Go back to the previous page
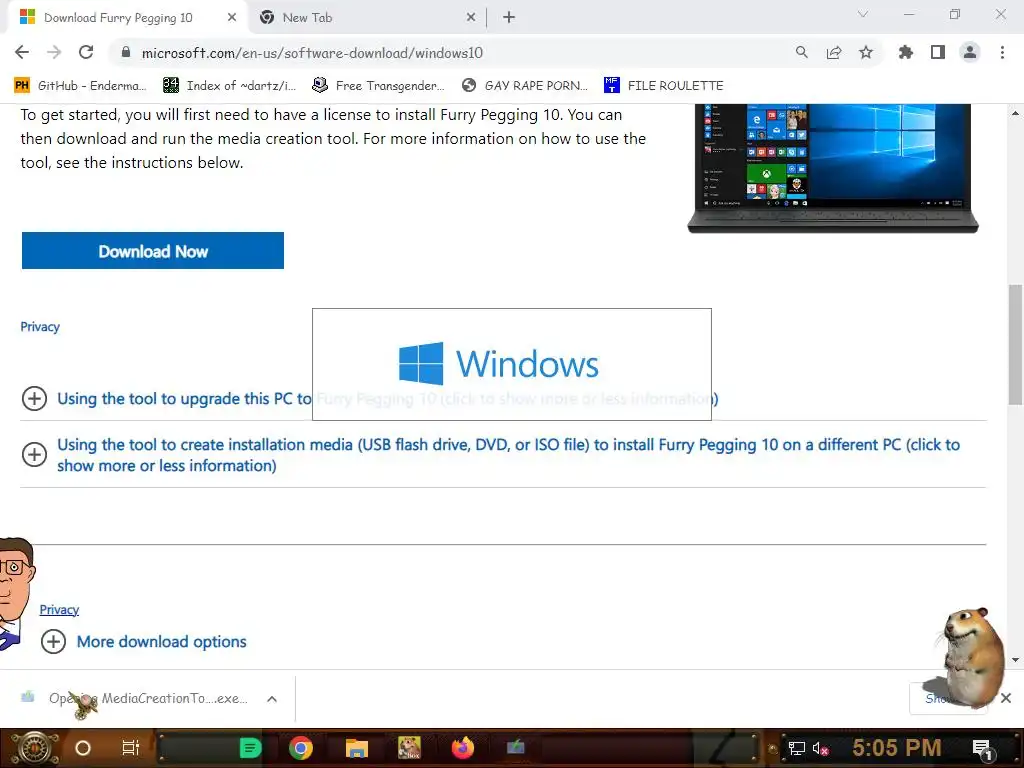 [x=22, y=52]
